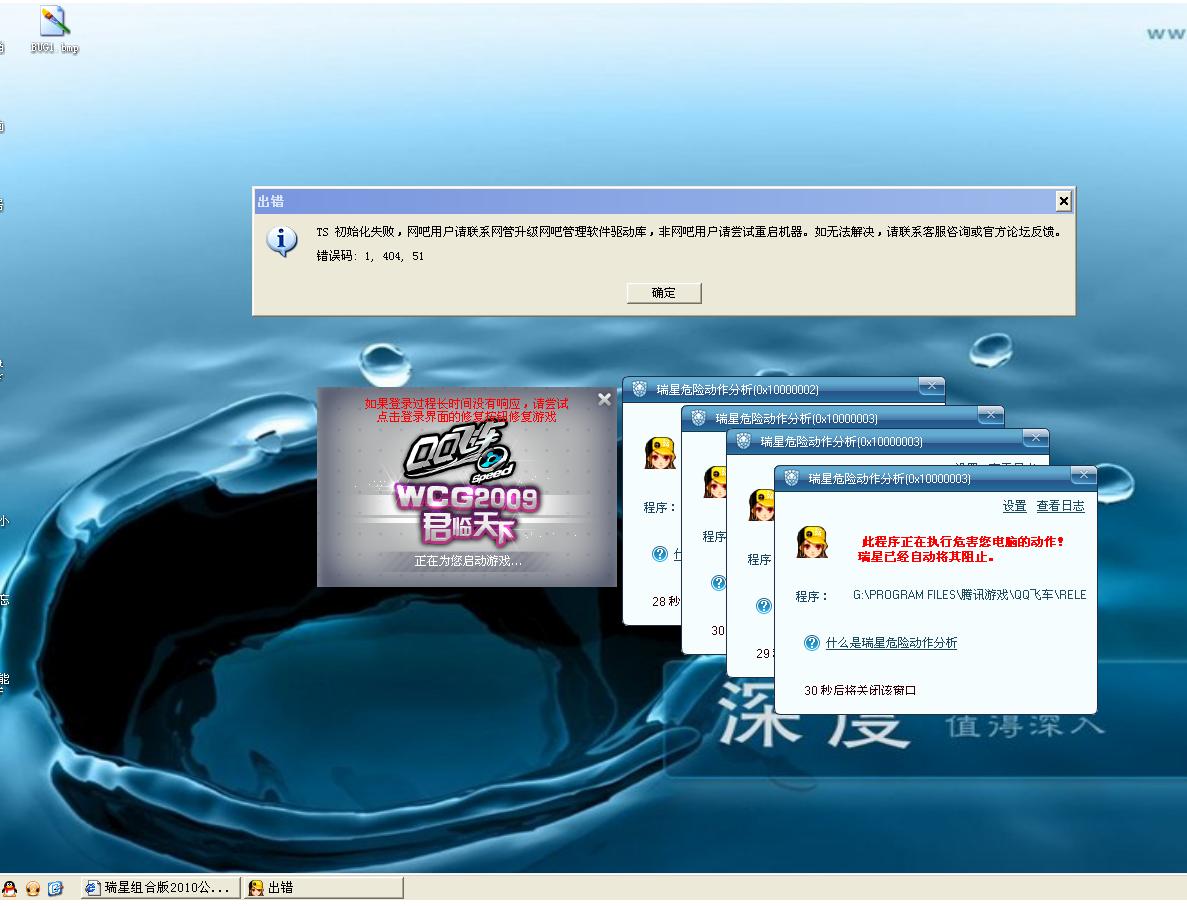This screenshot has height=906, width=1187.
Task: Close the second Rising alert window
Action: pyautogui.click(x=990, y=415)
